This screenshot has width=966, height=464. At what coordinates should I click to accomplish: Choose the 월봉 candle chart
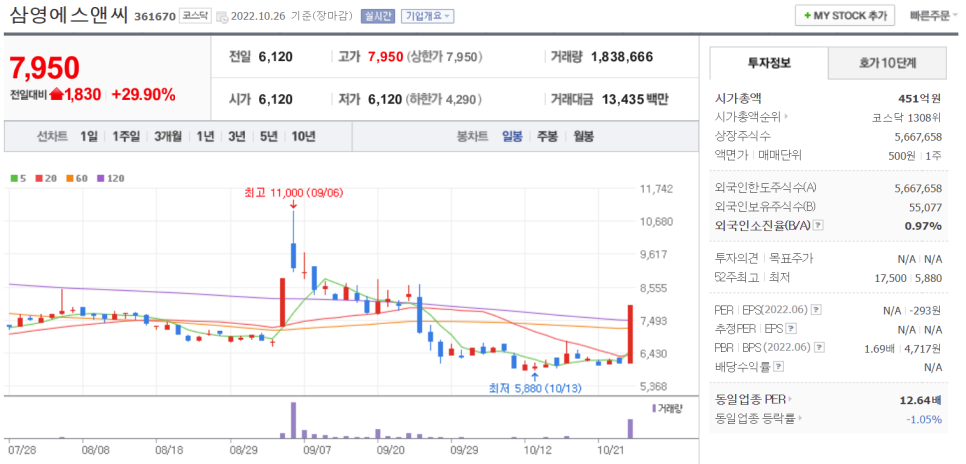tap(583, 137)
